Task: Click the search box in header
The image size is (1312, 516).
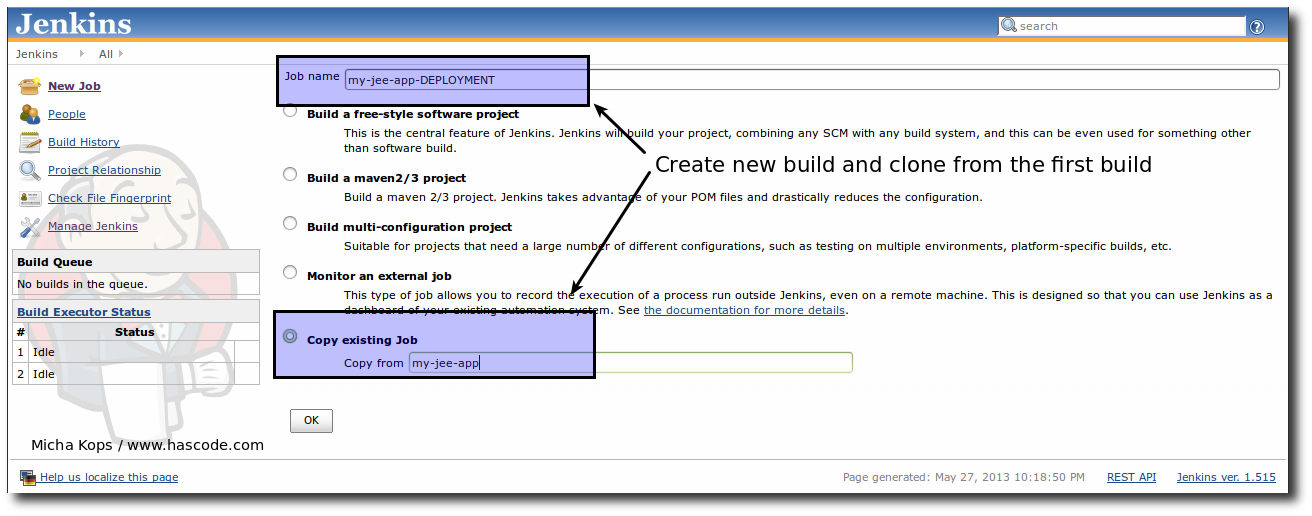Action: point(1122,26)
